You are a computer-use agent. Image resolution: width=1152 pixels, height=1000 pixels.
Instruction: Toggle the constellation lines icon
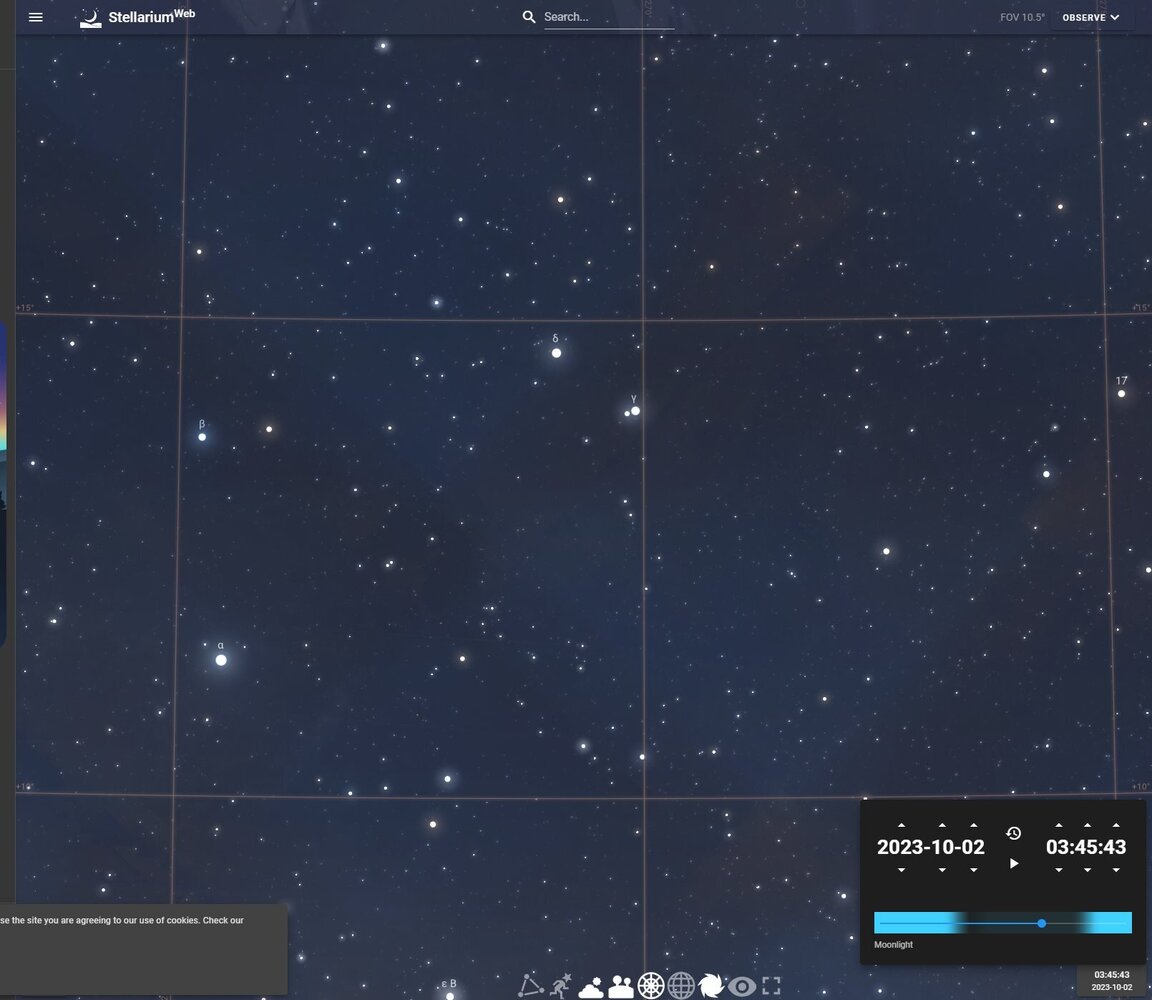(529, 984)
